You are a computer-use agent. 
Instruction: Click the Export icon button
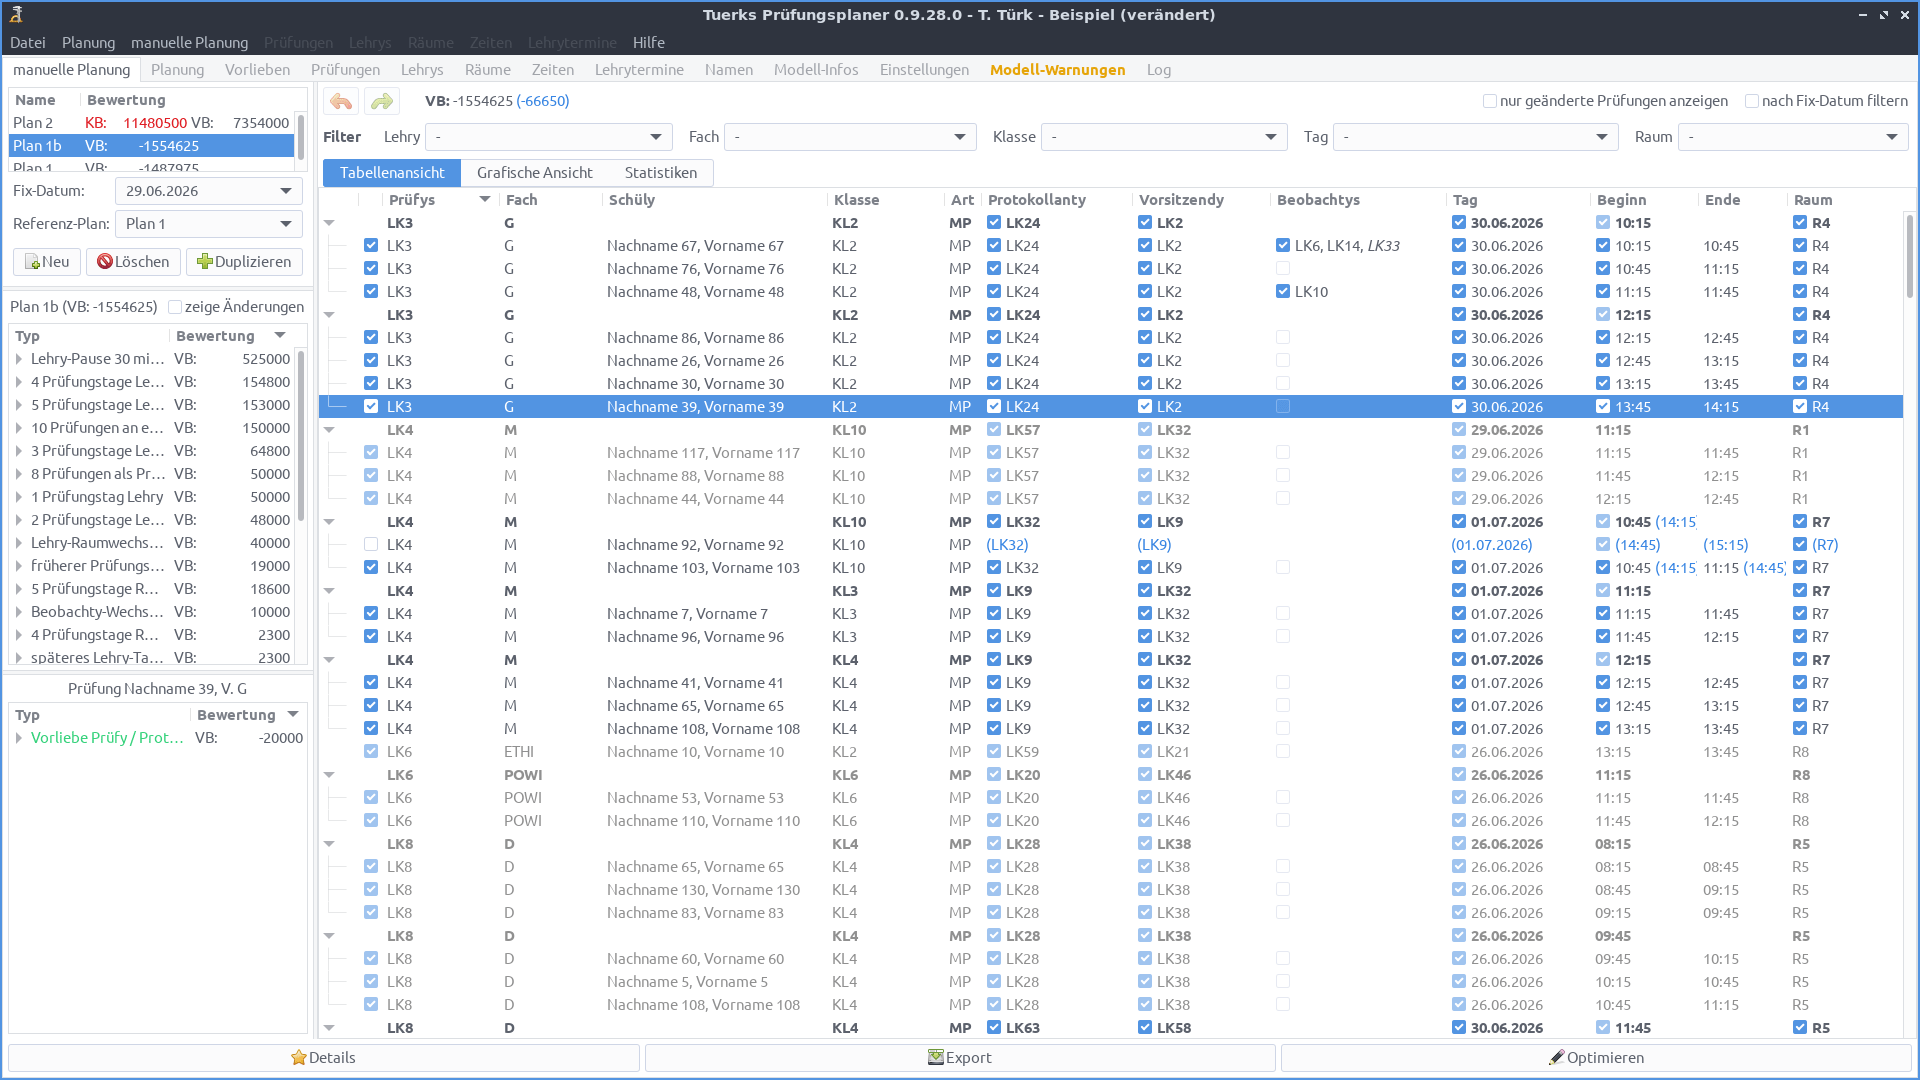coord(960,1058)
